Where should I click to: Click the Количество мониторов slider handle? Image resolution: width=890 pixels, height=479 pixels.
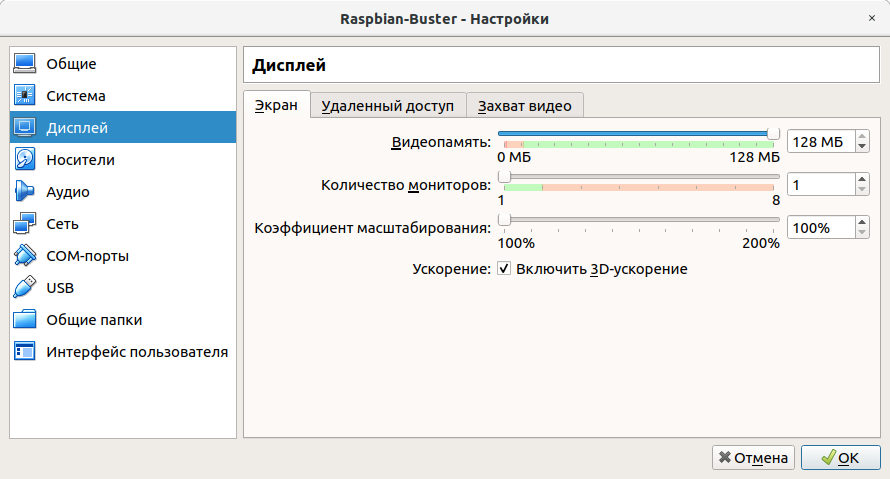point(504,177)
